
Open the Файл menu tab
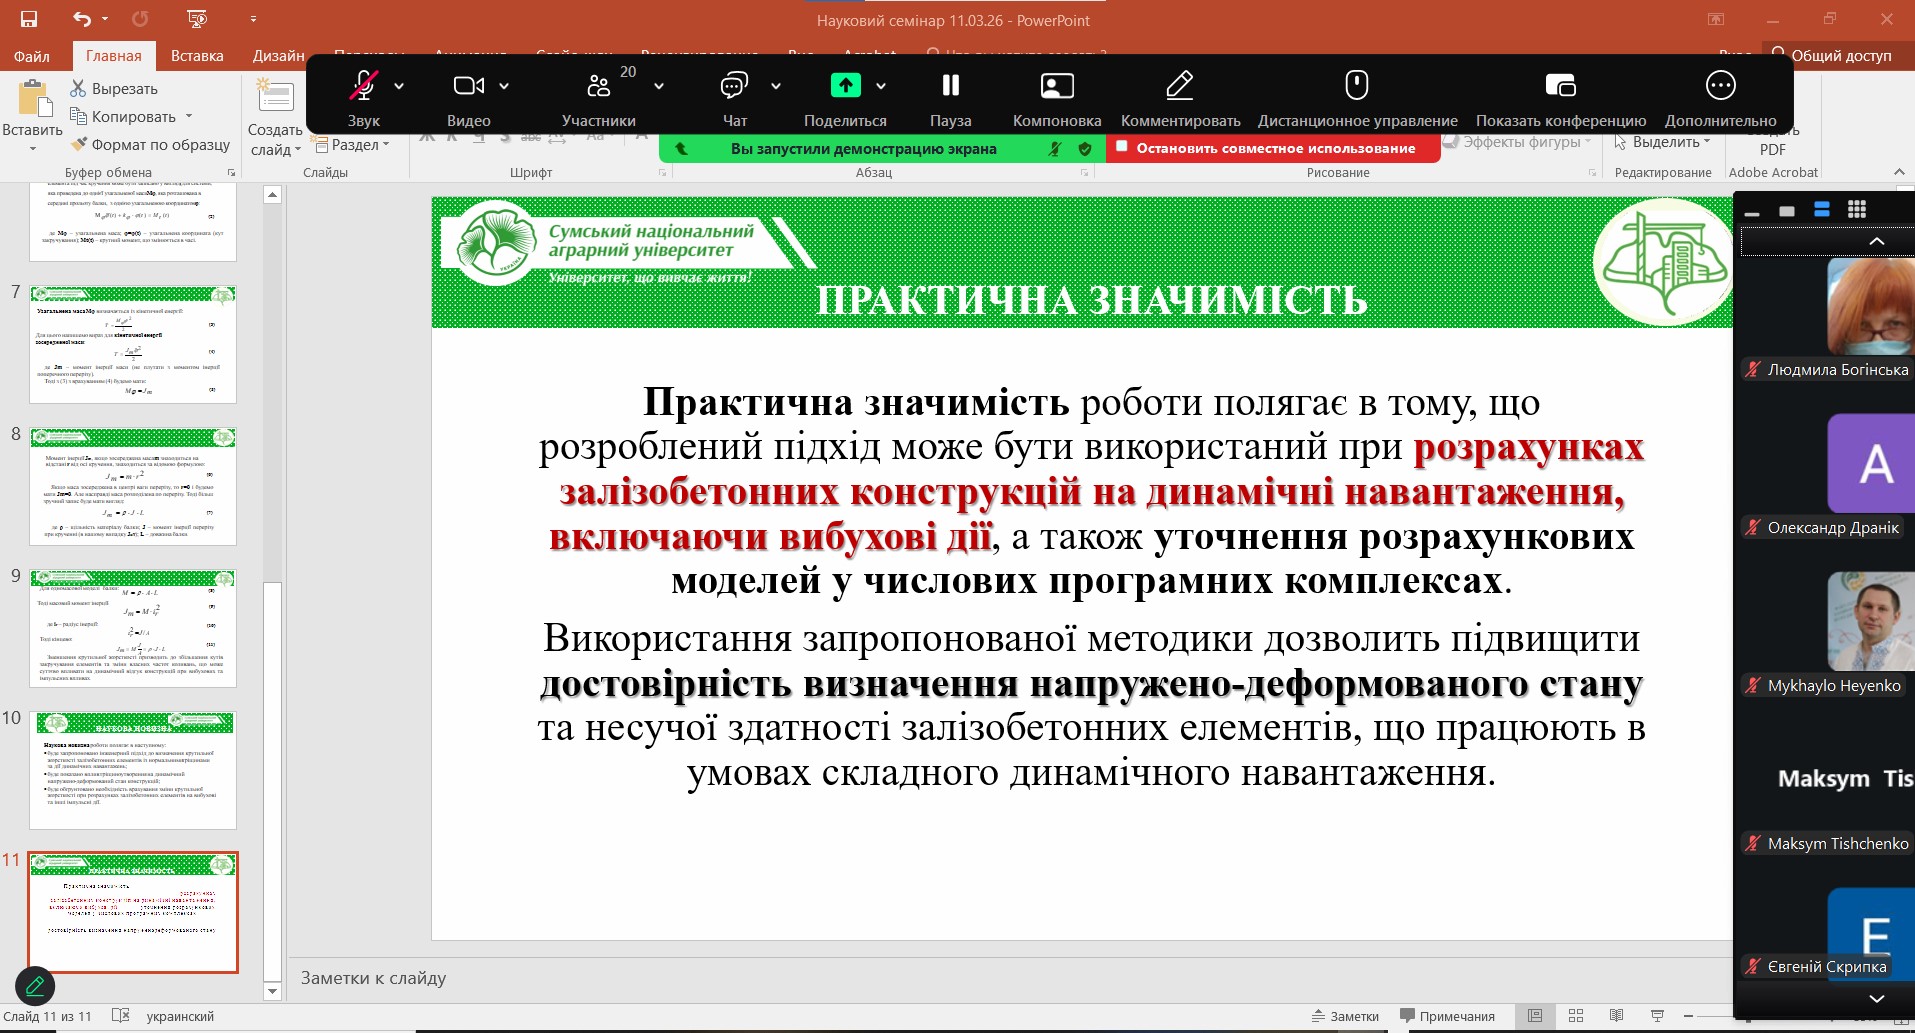pos(32,56)
